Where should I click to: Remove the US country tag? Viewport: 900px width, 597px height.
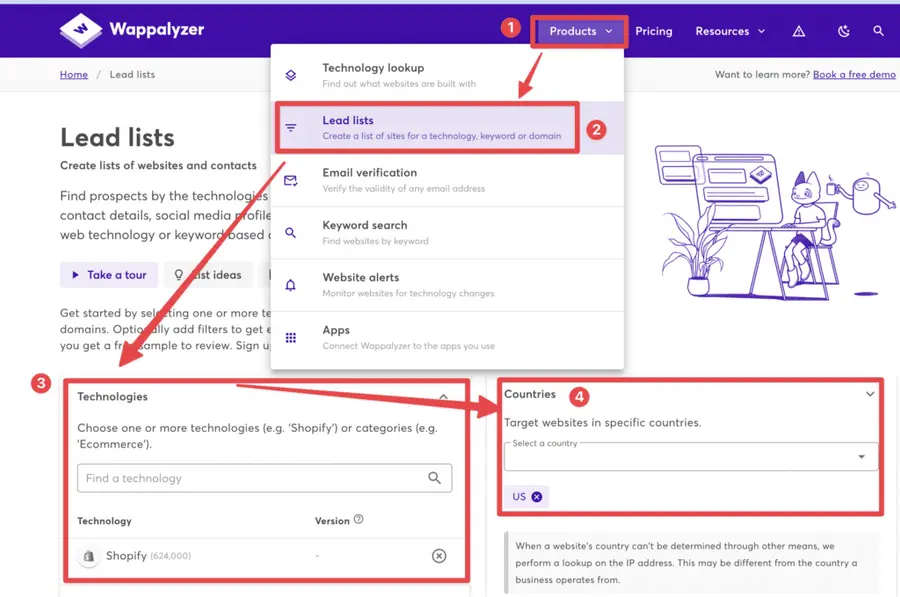(539, 496)
